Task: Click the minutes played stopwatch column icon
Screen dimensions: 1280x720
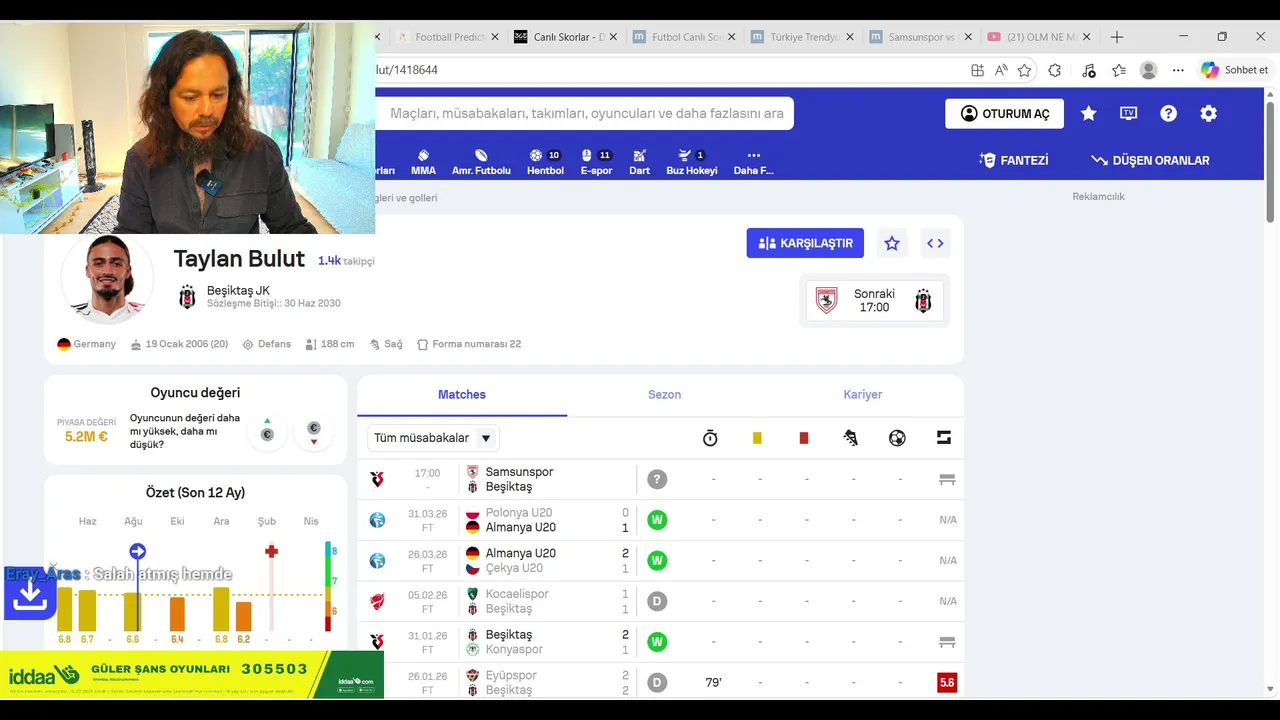Action: coord(710,438)
